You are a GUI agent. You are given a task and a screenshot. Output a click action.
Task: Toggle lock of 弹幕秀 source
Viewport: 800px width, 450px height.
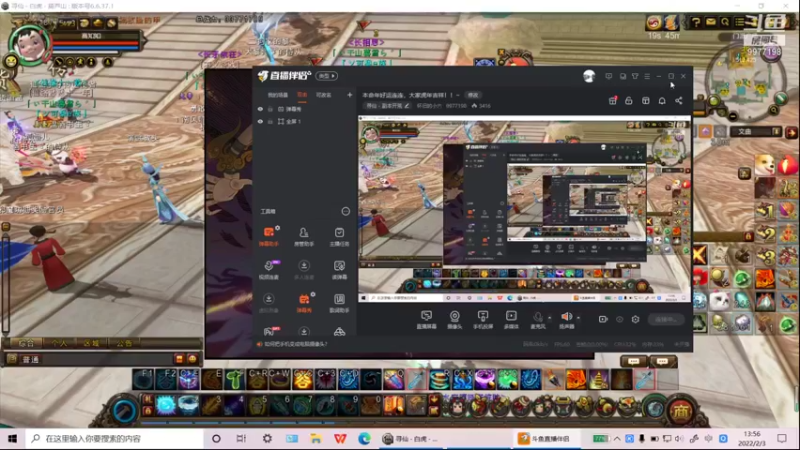point(270,109)
